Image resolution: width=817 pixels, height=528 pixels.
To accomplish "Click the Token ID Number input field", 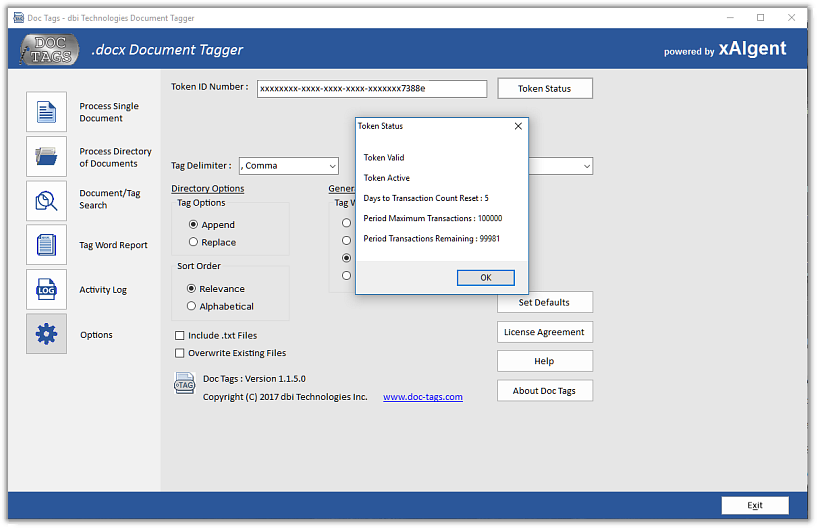I will point(372,89).
